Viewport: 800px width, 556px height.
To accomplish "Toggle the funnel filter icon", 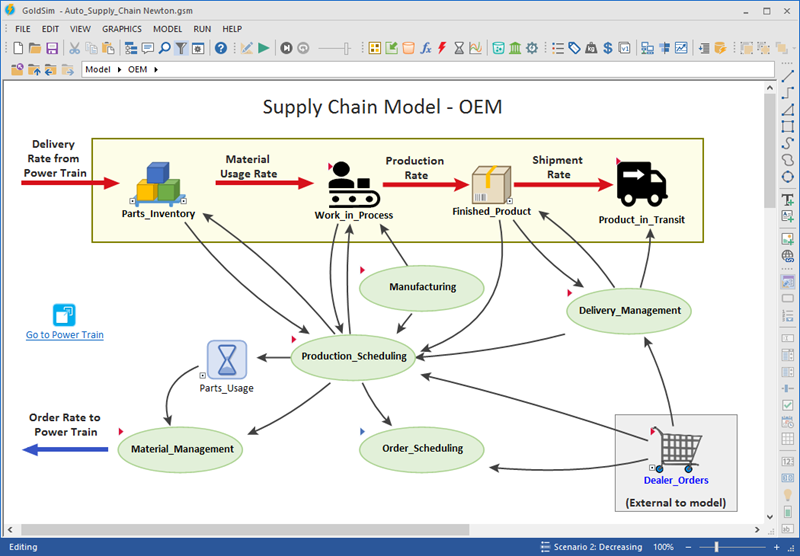I will (181, 48).
